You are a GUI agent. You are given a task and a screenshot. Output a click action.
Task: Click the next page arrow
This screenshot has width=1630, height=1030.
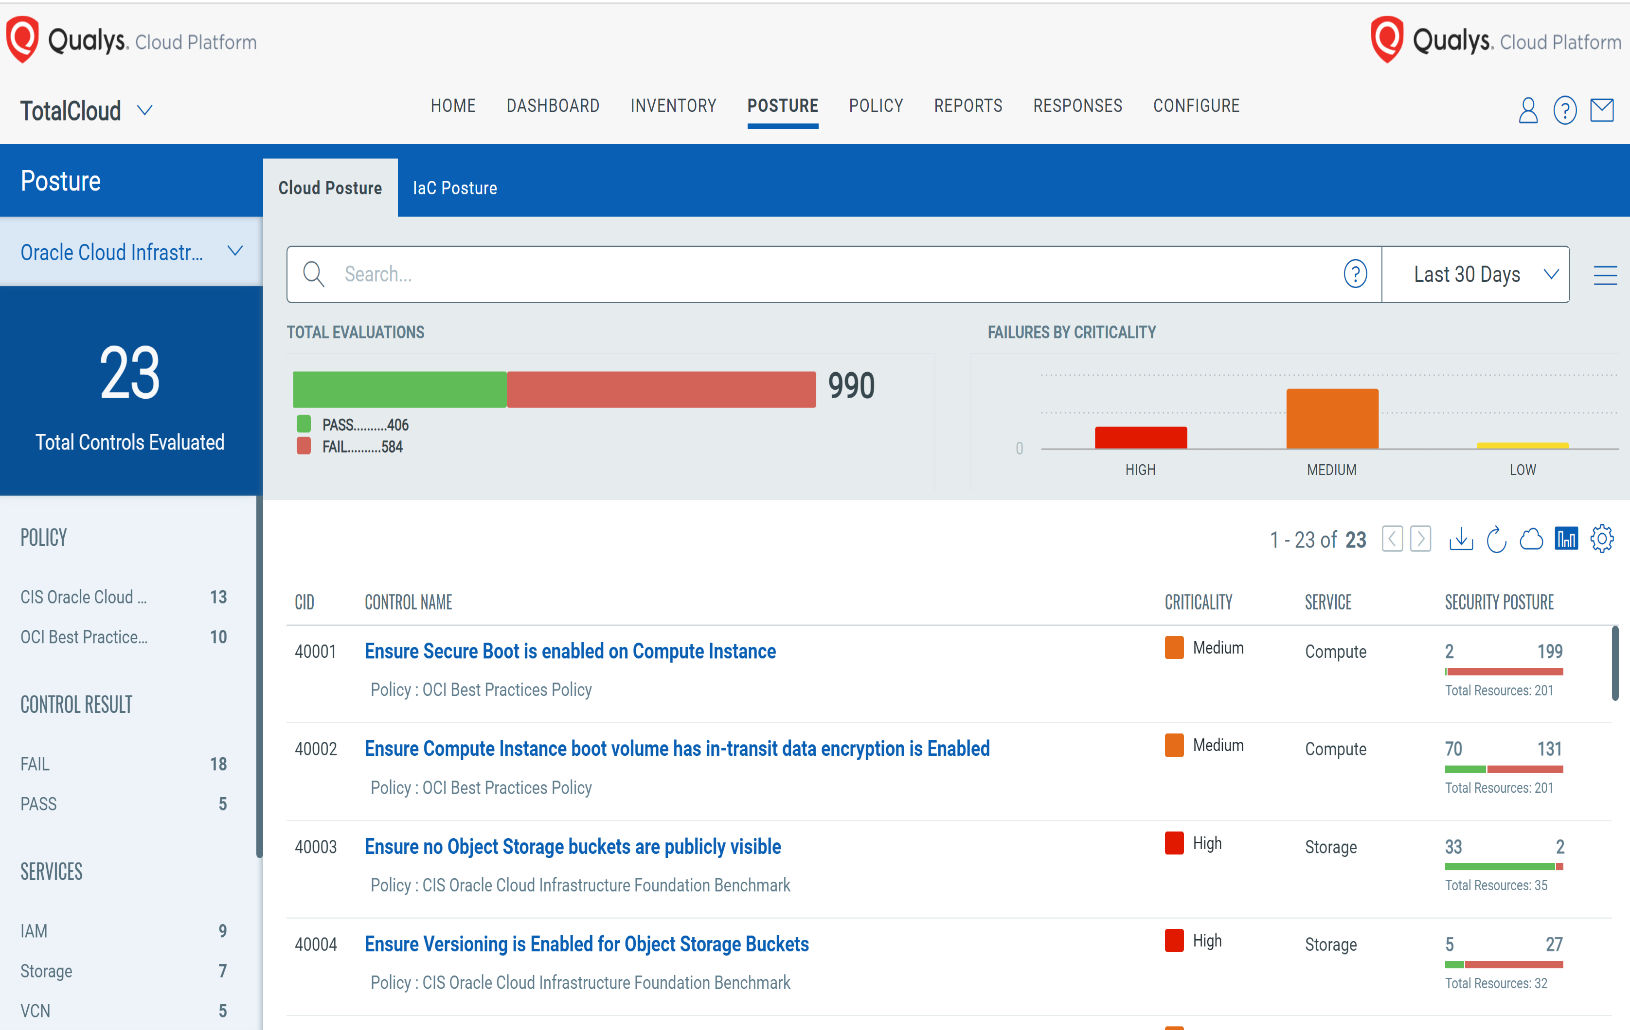tap(1420, 538)
